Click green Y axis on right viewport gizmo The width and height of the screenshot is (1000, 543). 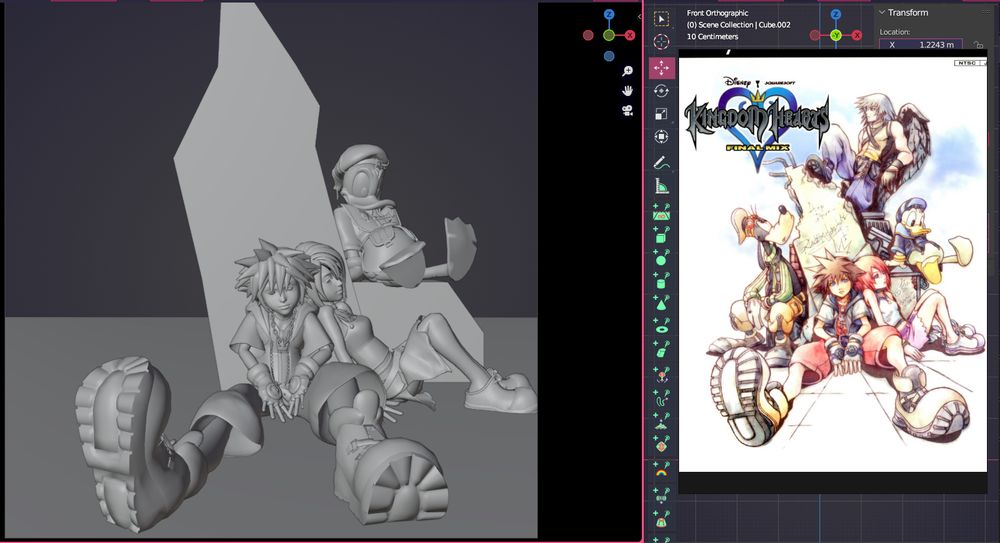pos(836,36)
